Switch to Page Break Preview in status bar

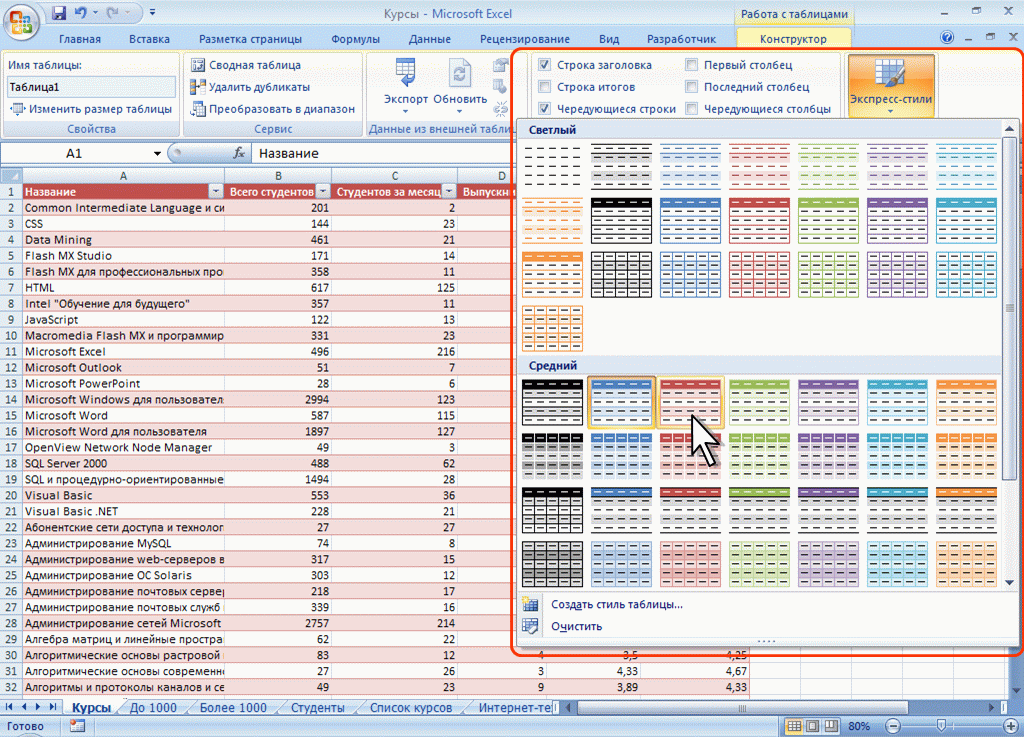[x=831, y=726]
